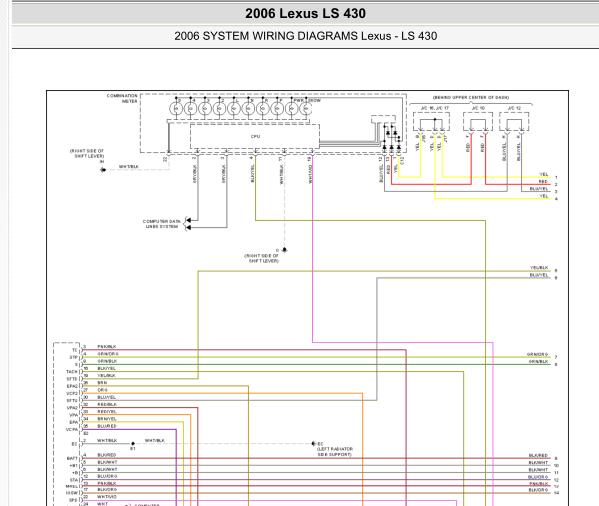This screenshot has height=506, width=599.
Task: Click the "MREL" terminal label
Action: 72,487
